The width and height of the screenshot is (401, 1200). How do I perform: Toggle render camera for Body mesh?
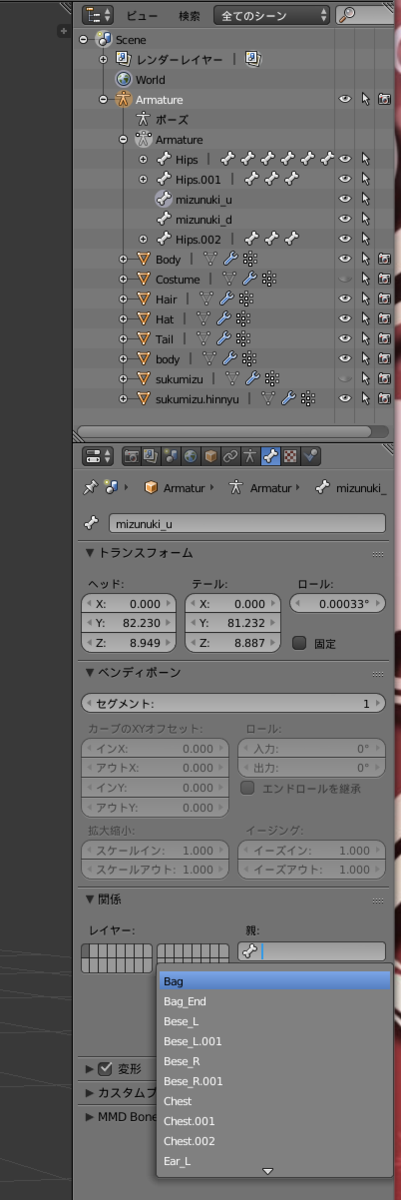(384, 260)
